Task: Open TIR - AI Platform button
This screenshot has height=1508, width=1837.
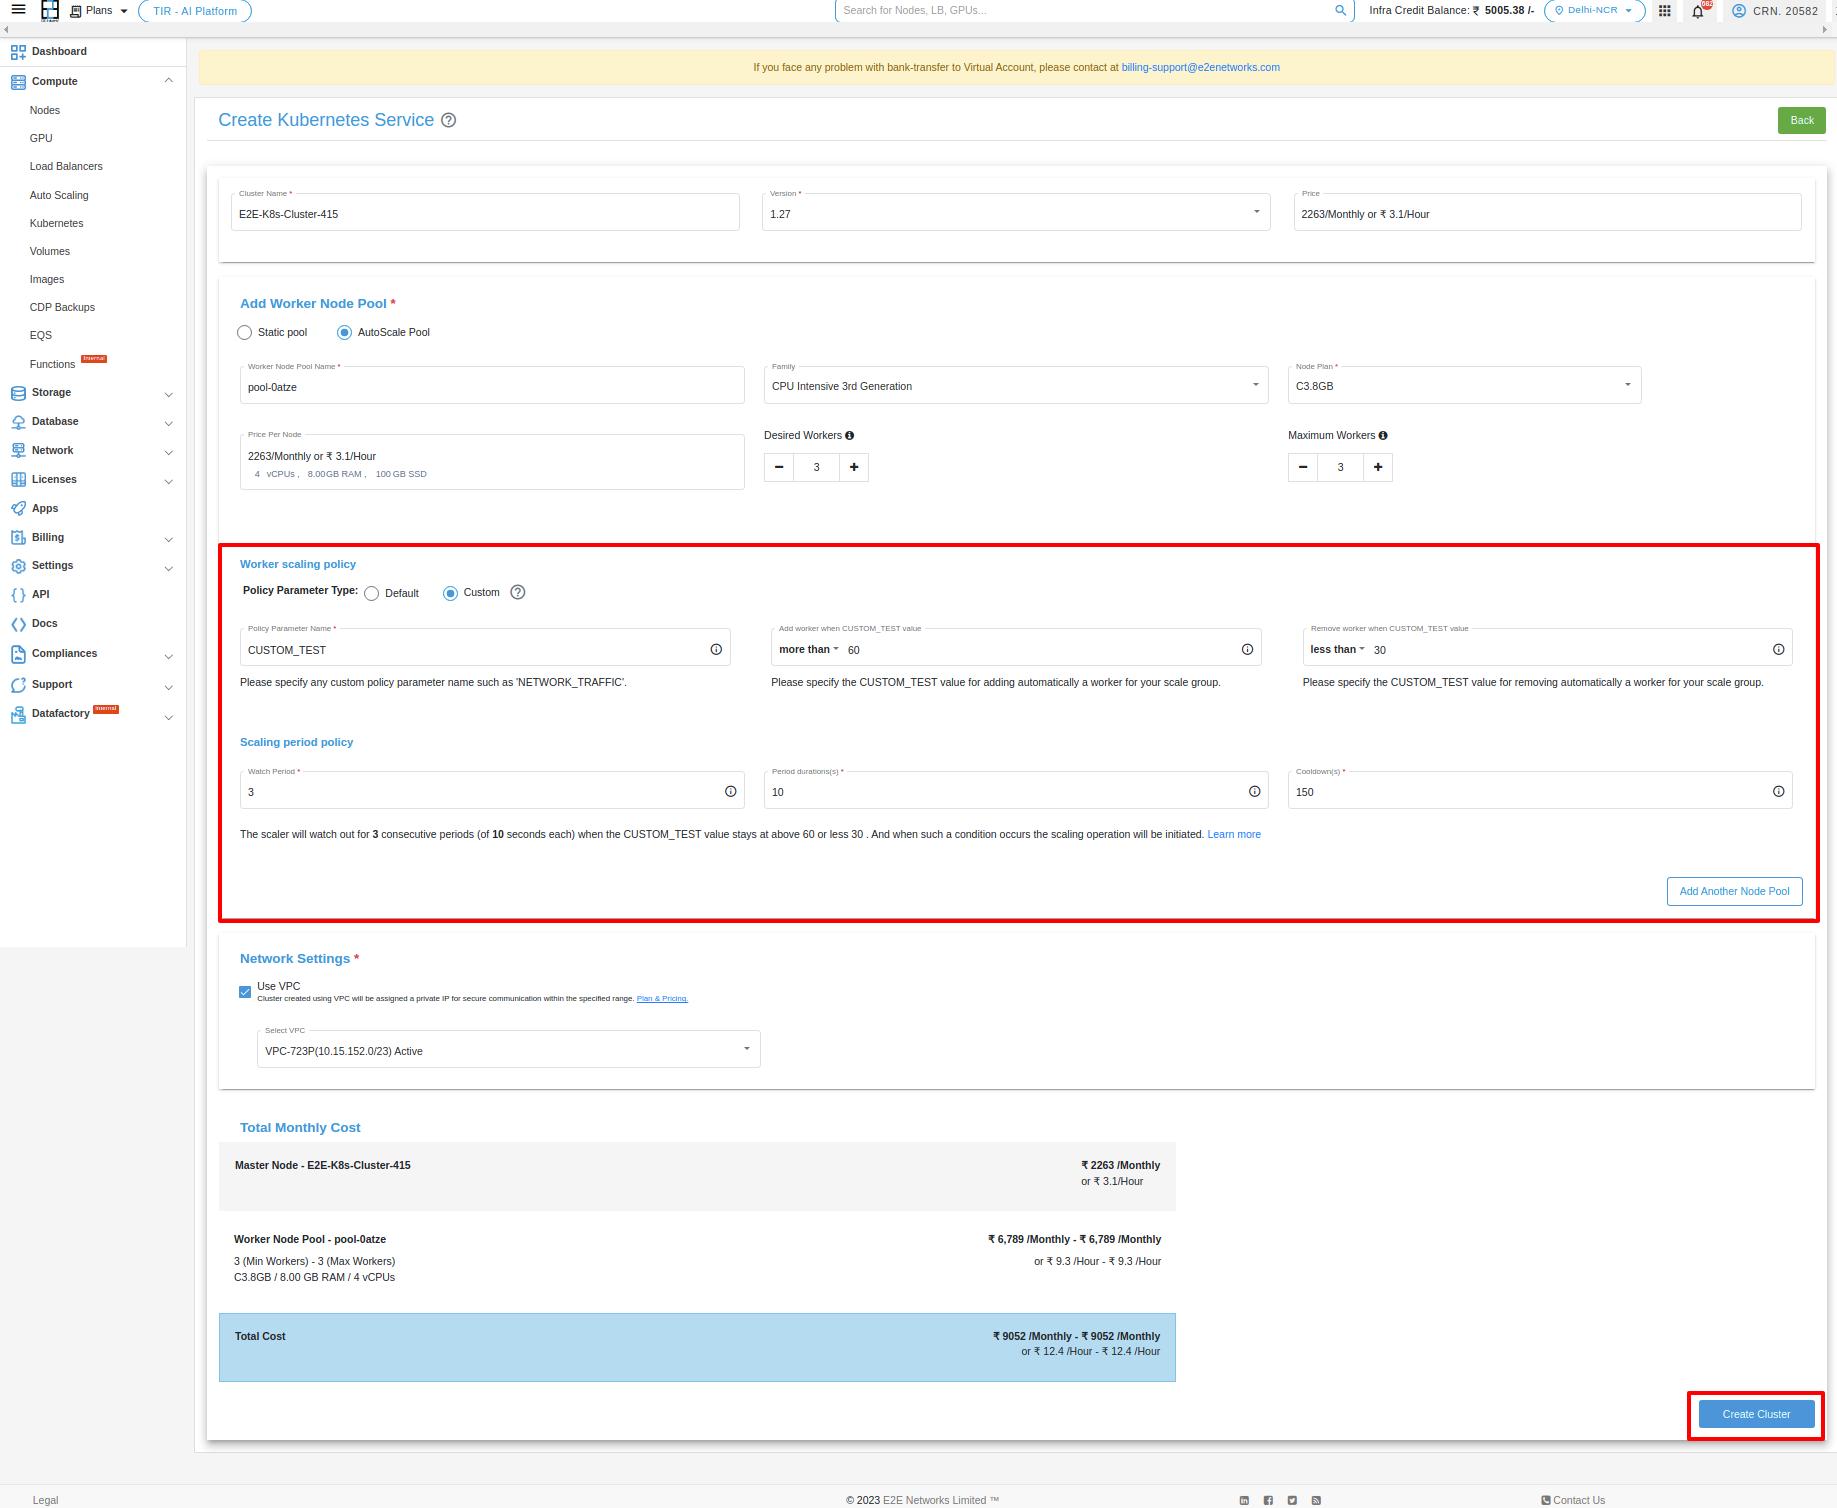Action: 195,11
